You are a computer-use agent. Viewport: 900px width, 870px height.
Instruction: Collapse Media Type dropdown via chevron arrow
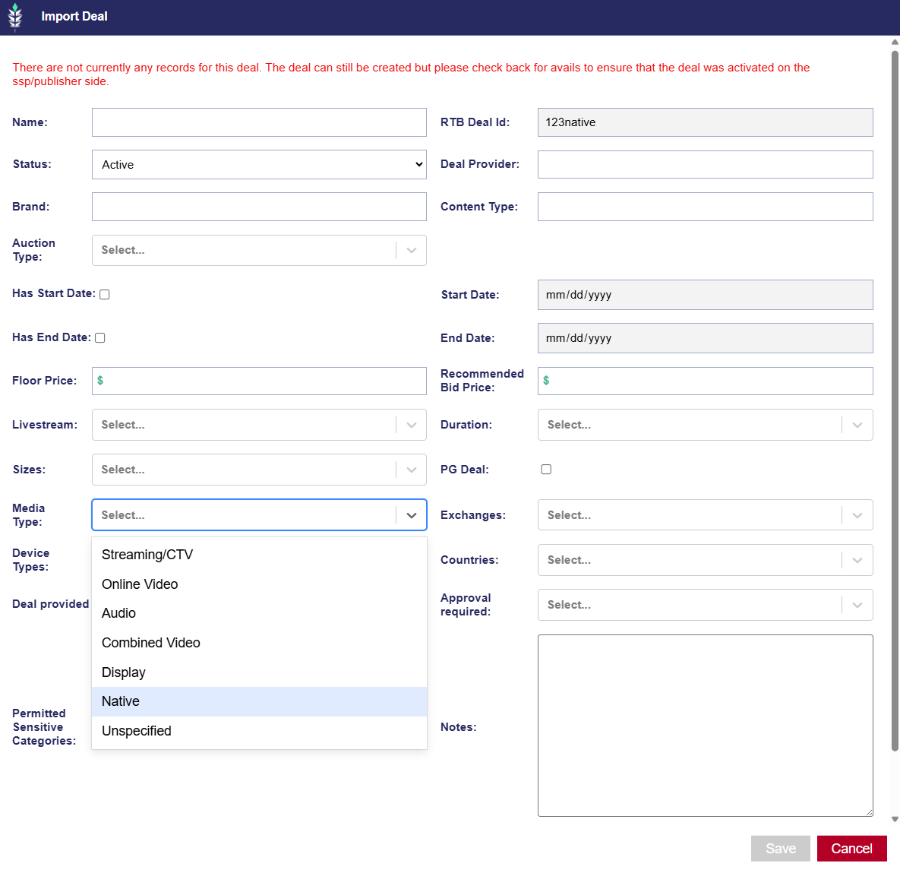point(411,515)
